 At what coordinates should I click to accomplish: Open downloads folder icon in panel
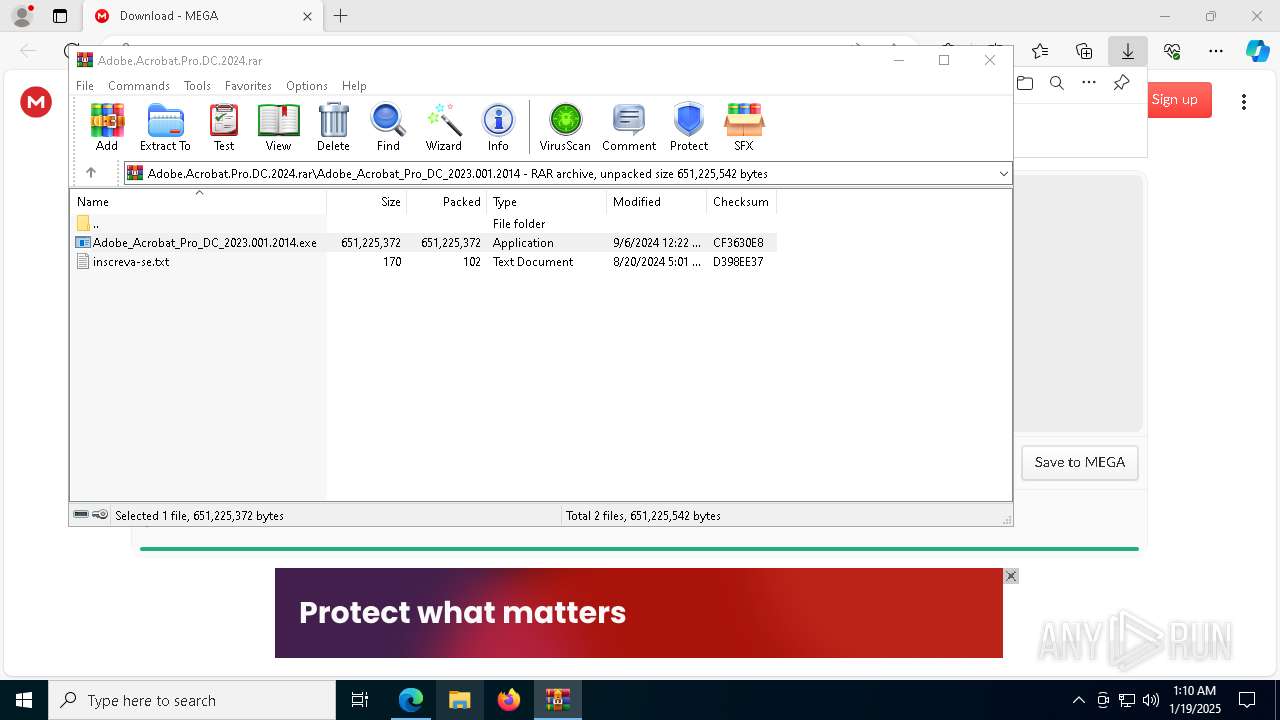click(x=1025, y=83)
